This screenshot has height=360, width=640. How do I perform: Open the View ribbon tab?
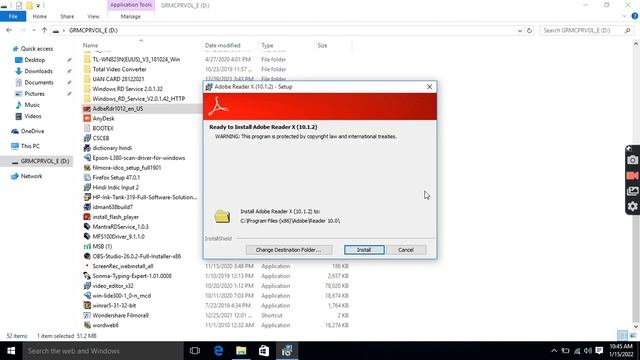(x=93, y=16)
